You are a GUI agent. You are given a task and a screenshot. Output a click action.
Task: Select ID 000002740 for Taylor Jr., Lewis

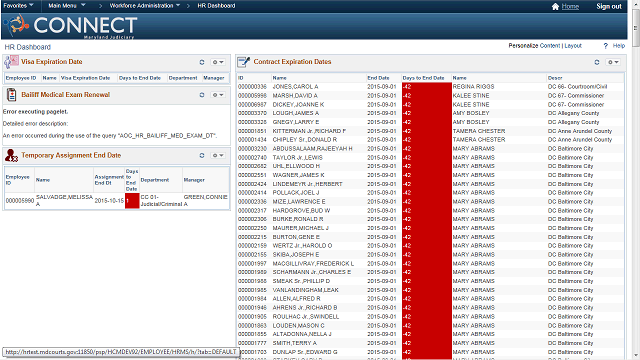252,158
